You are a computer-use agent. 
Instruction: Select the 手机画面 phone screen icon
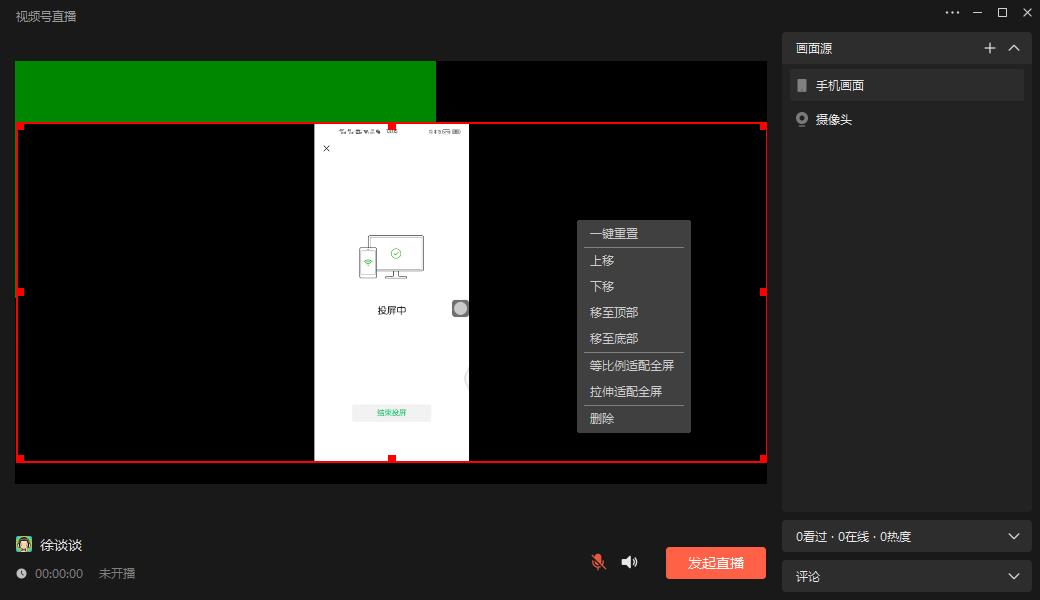coord(800,85)
